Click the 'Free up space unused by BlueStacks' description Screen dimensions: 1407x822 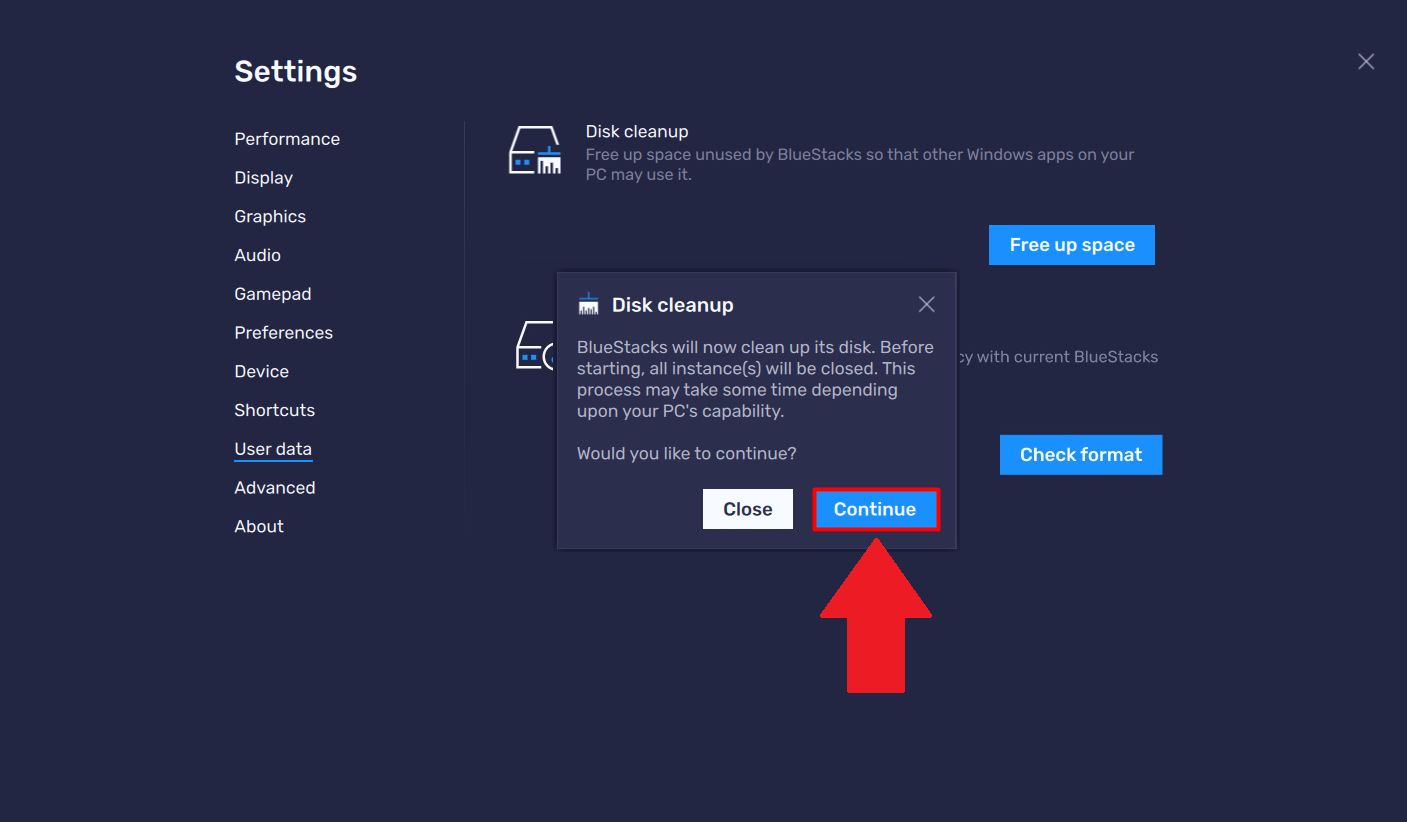click(x=860, y=165)
